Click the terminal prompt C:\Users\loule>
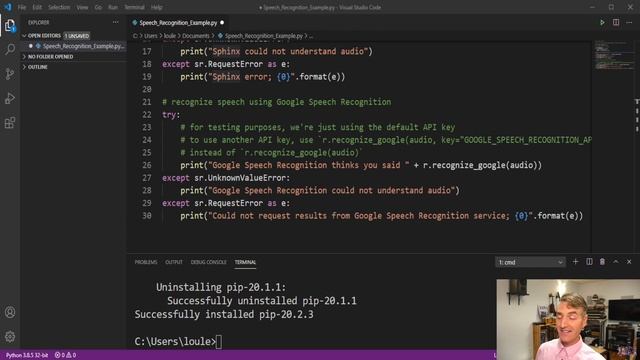The width and height of the screenshot is (640, 360). pos(175,342)
